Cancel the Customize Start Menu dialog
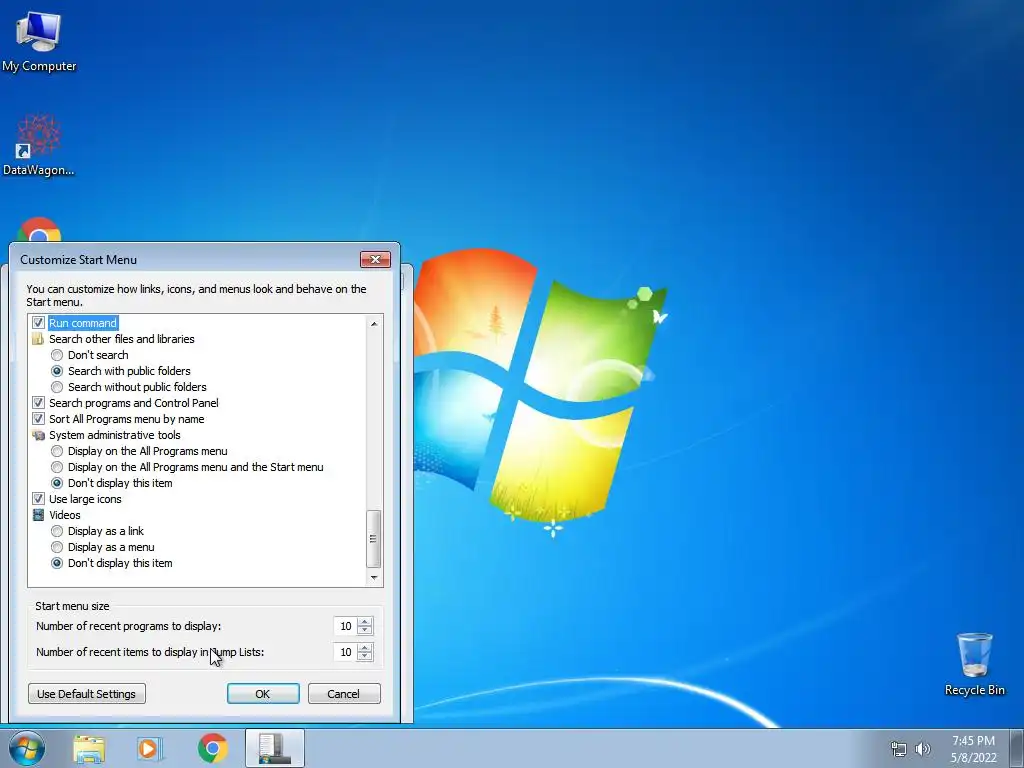 344,694
